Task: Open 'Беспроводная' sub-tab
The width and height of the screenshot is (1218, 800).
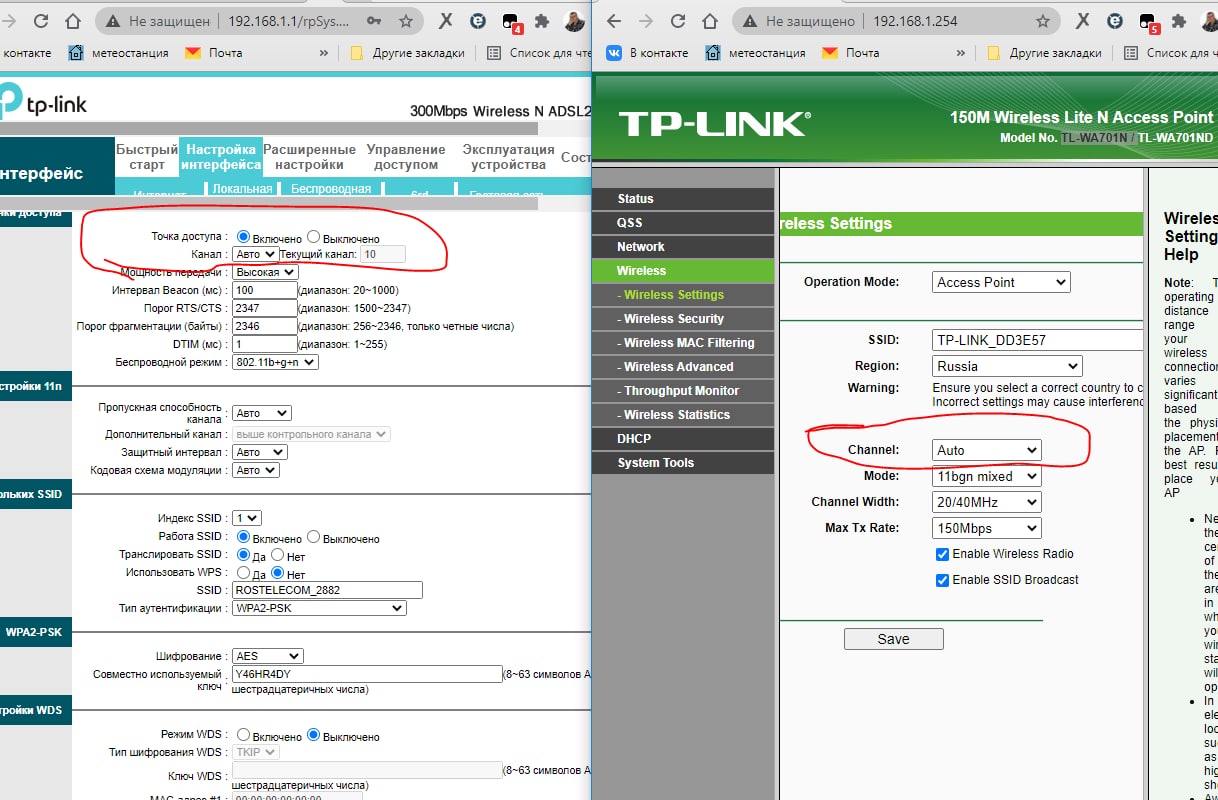Action: pyautogui.click(x=331, y=188)
